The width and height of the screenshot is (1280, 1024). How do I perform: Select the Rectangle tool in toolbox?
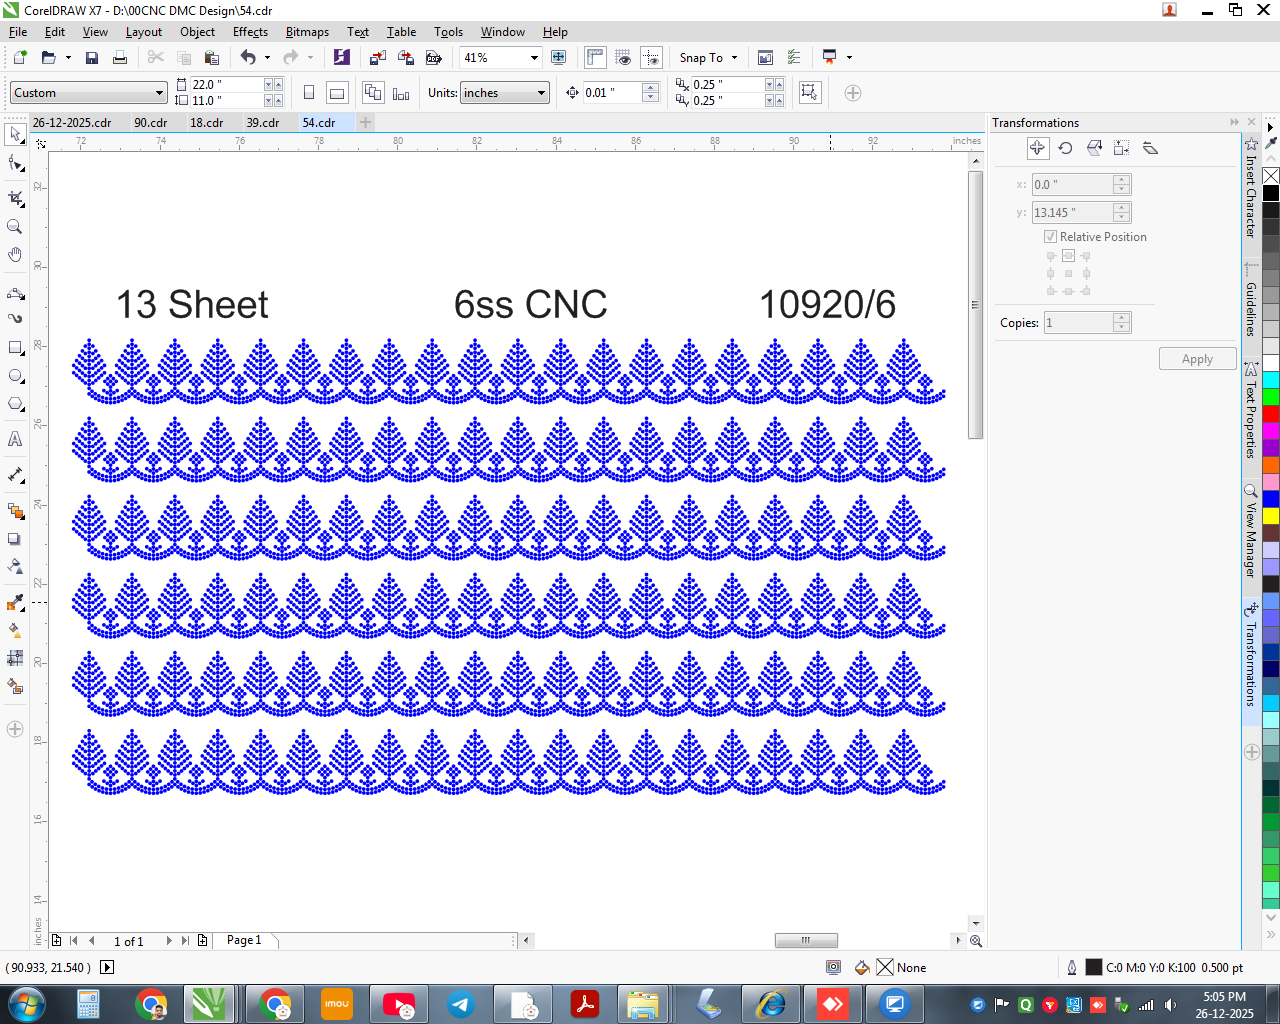click(x=15, y=348)
